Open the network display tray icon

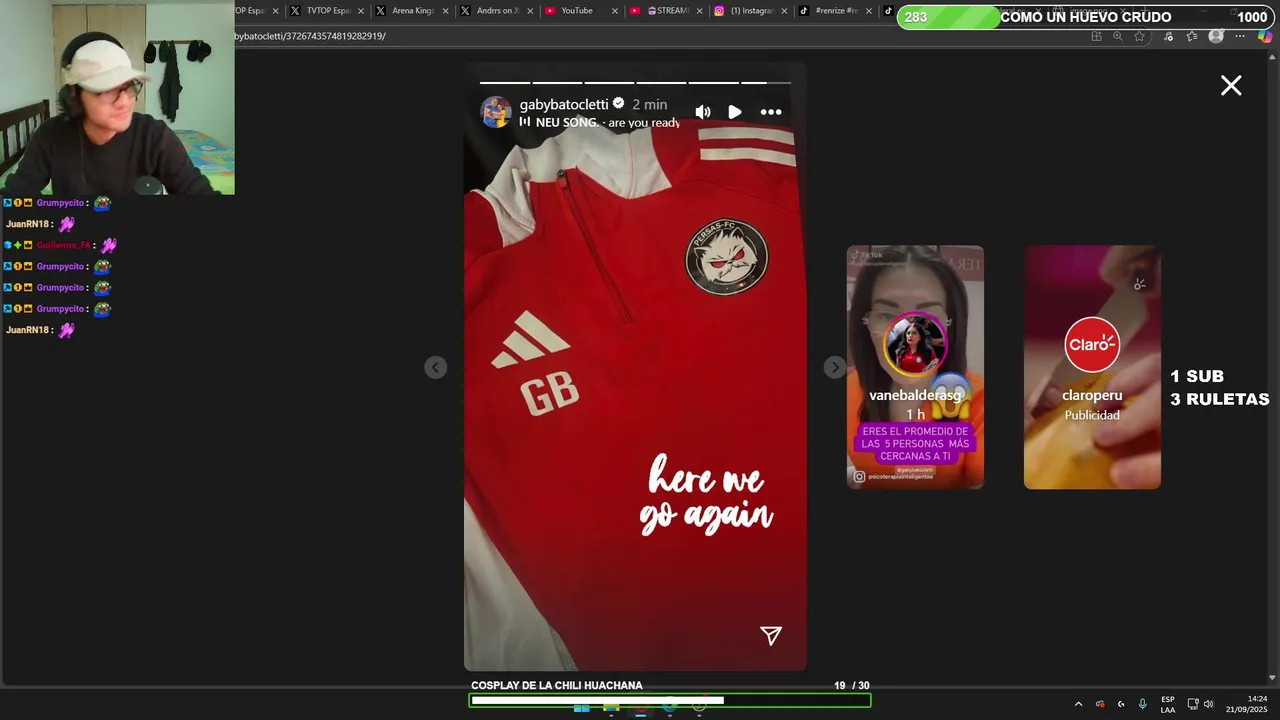pos(1193,704)
